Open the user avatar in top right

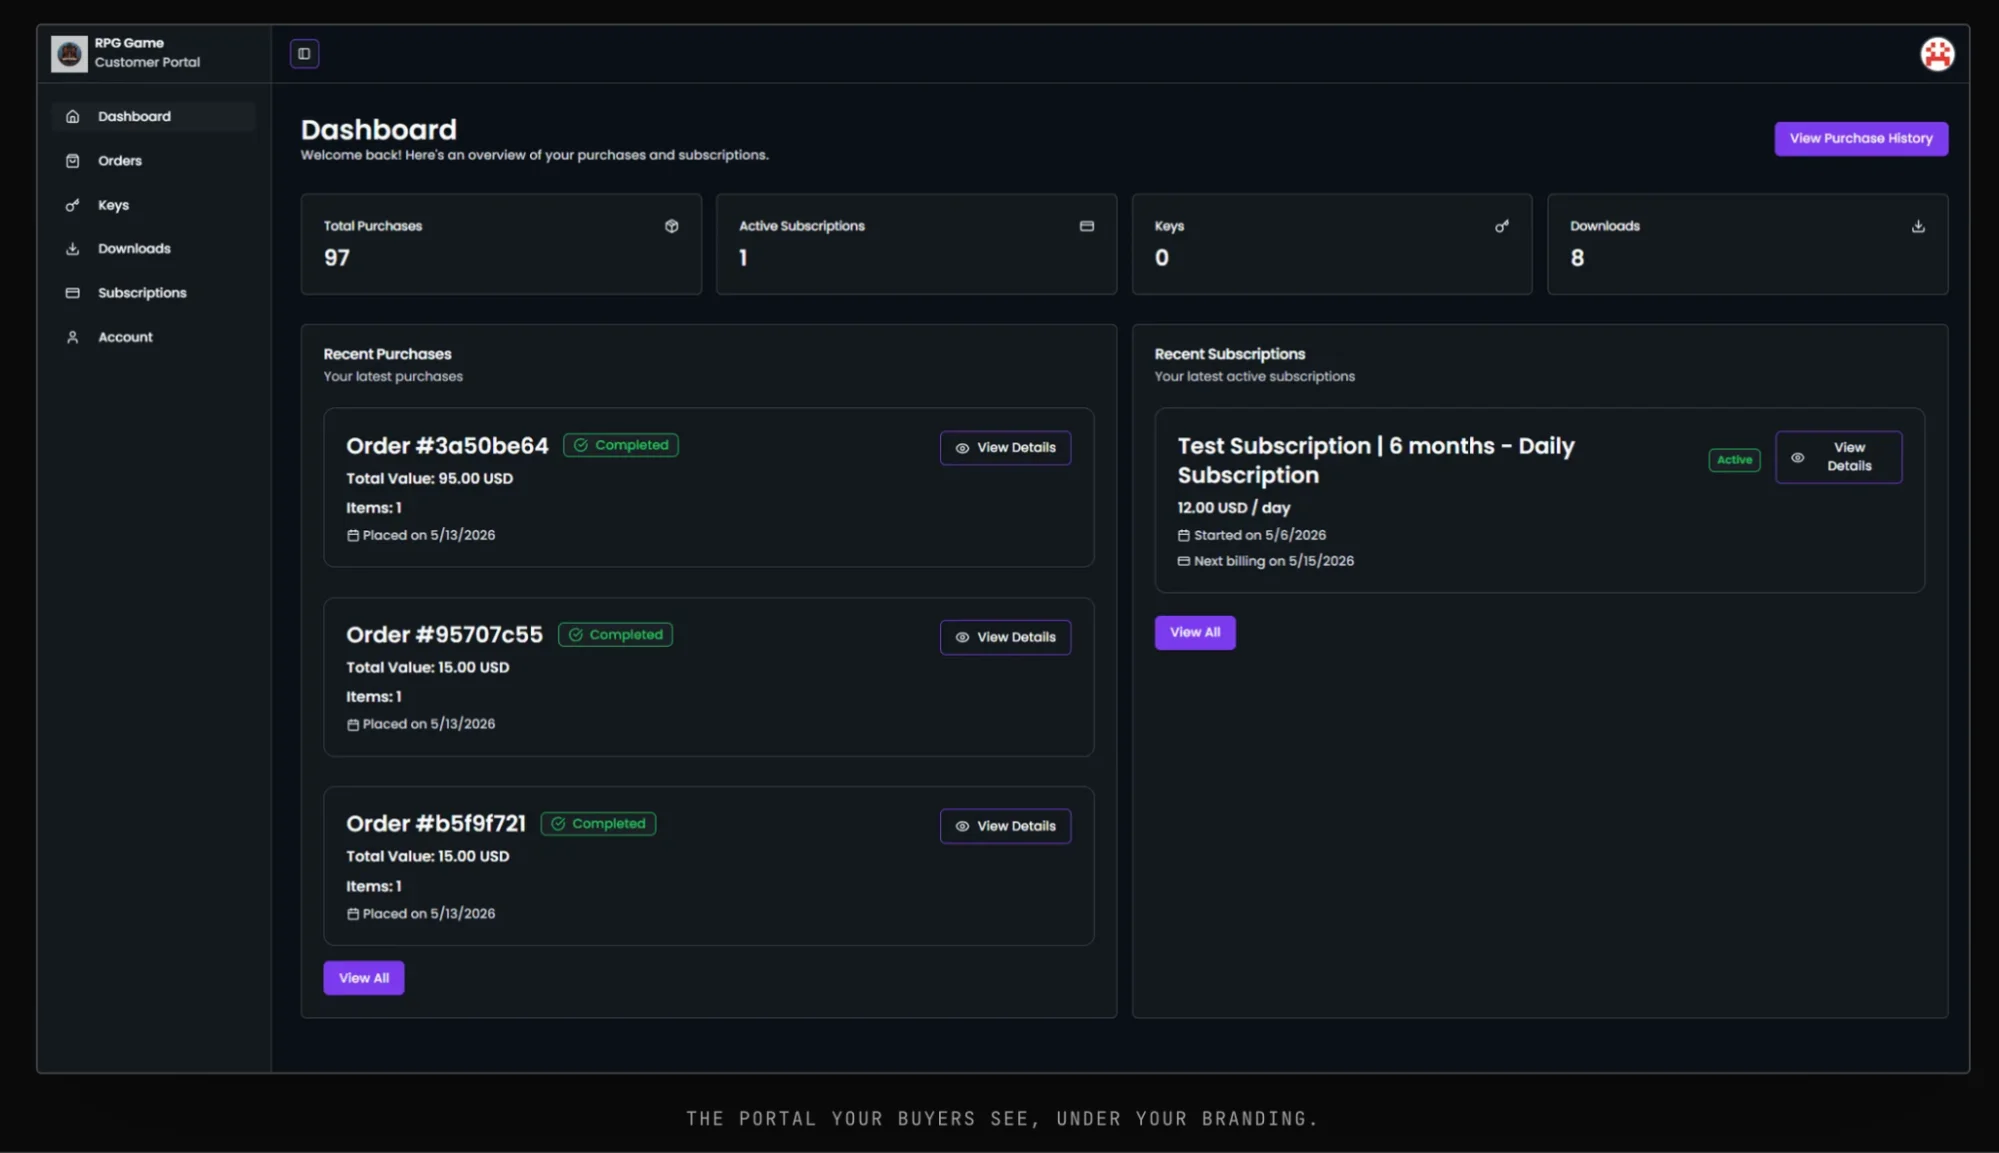pos(1937,54)
